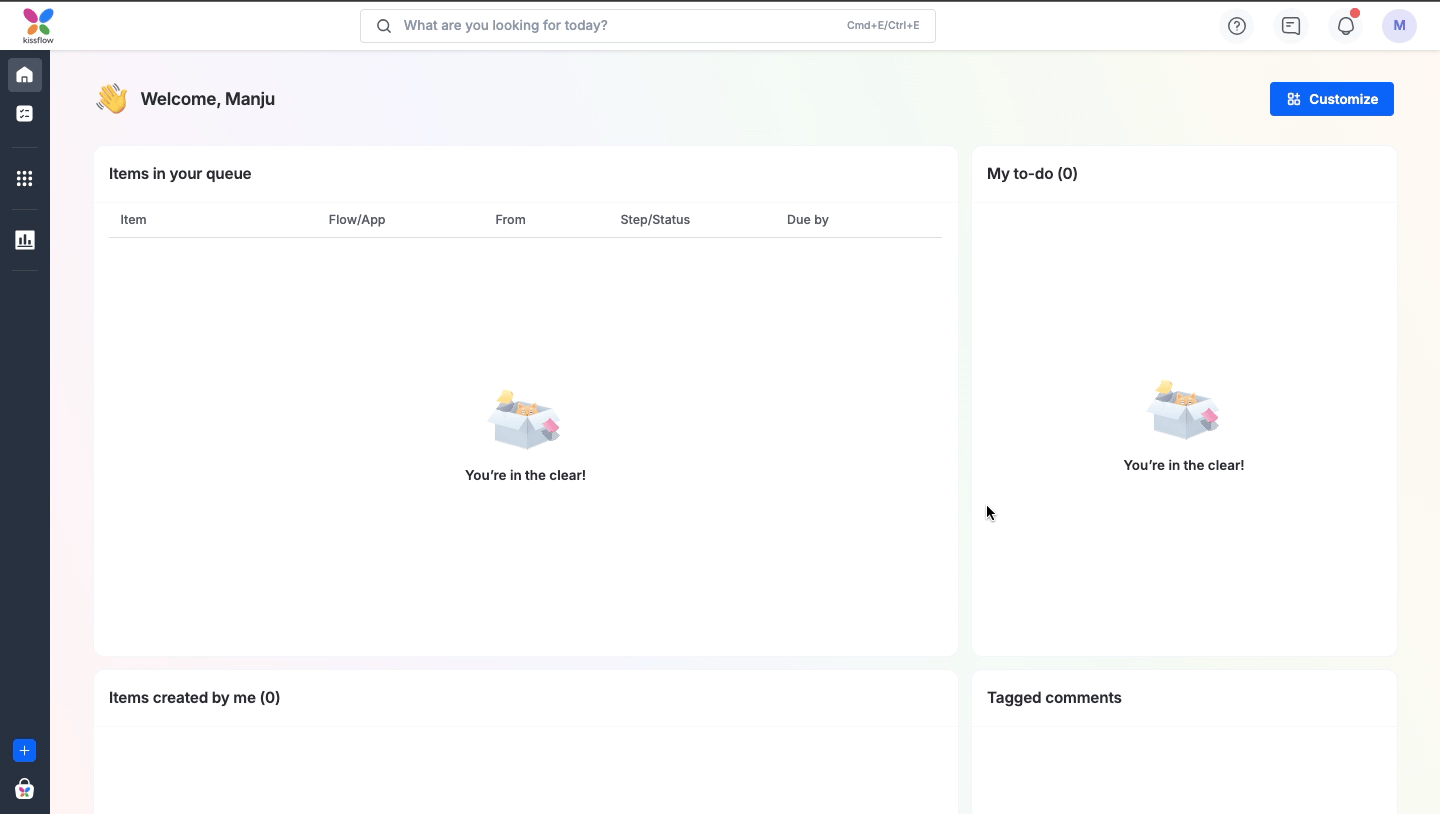Image resolution: width=1440 pixels, height=814 pixels.
Task: Click the Kissflow logo
Action: [x=37, y=25]
